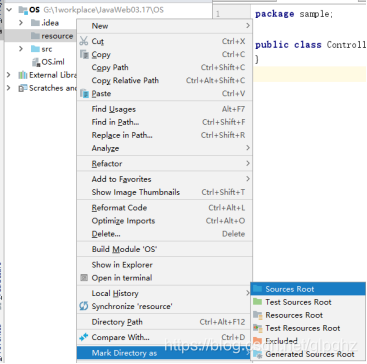The image size is (367, 364).
Task: Click the Paste clipboard icon
Action: [x=85, y=94]
